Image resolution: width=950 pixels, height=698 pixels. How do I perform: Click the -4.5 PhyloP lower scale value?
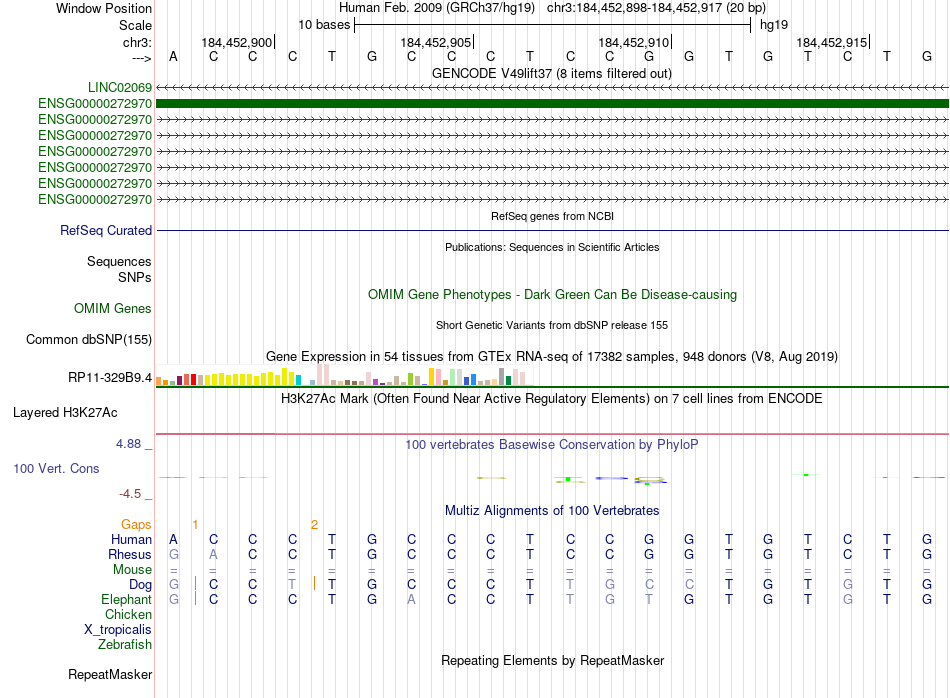pos(130,494)
